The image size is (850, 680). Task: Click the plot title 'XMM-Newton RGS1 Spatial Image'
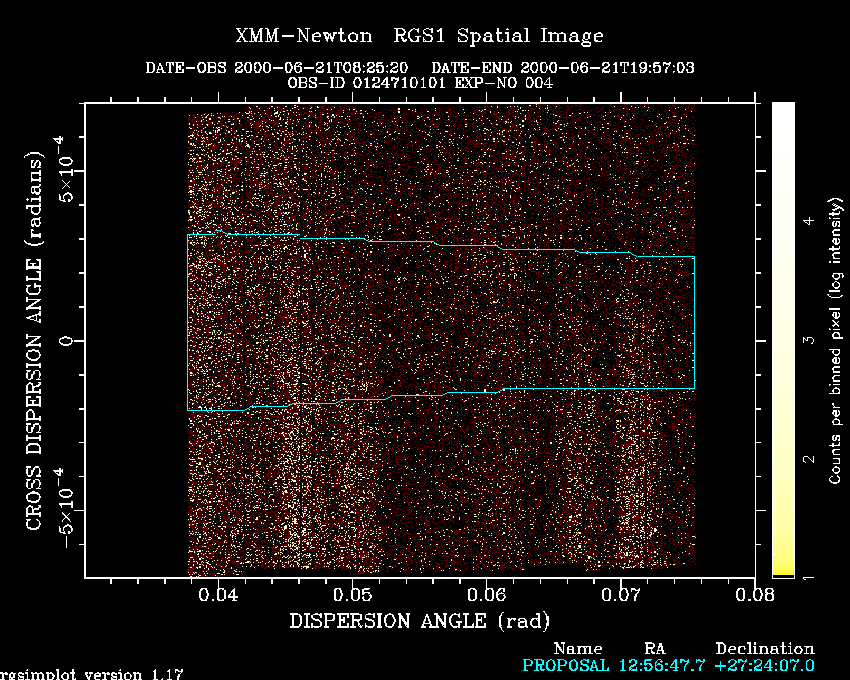coord(419,36)
